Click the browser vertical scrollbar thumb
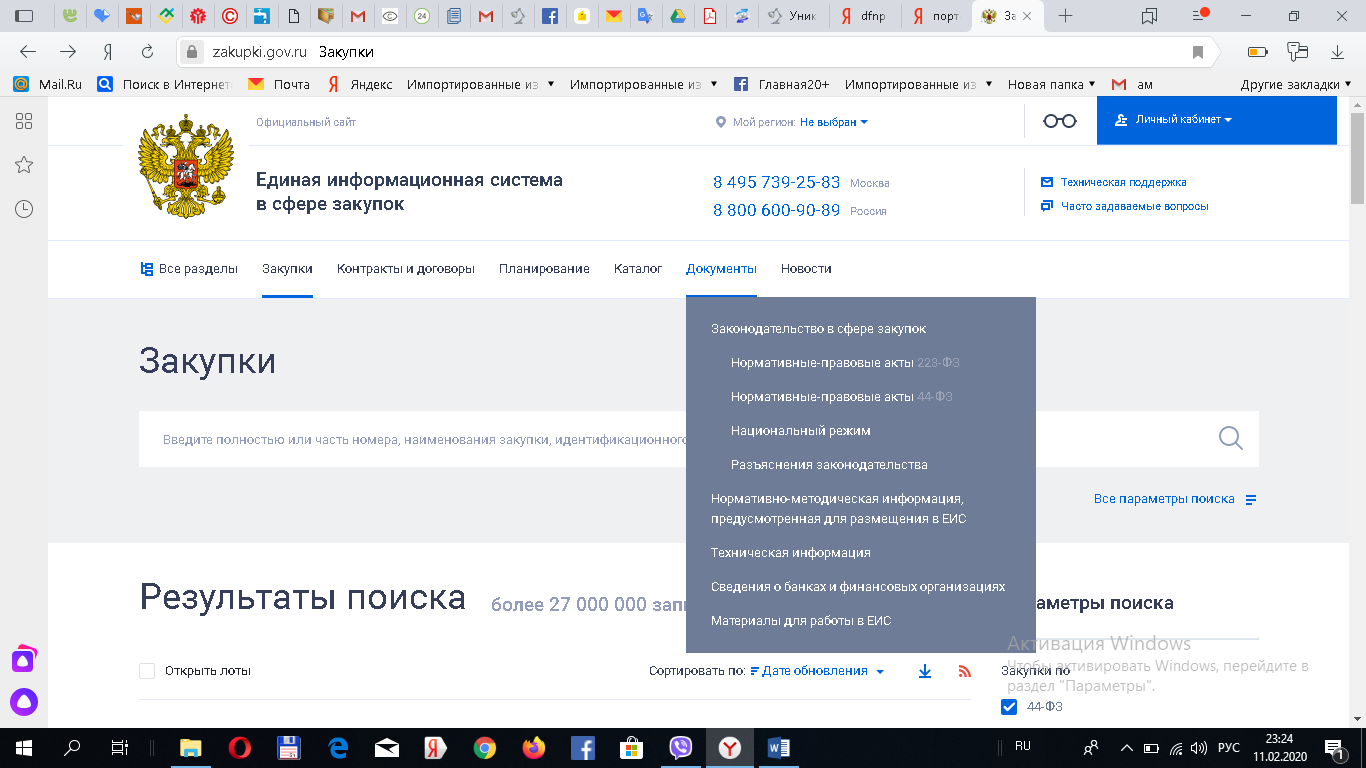Image resolution: width=1366 pixels, height=768 pixels. click(1357, 150)
